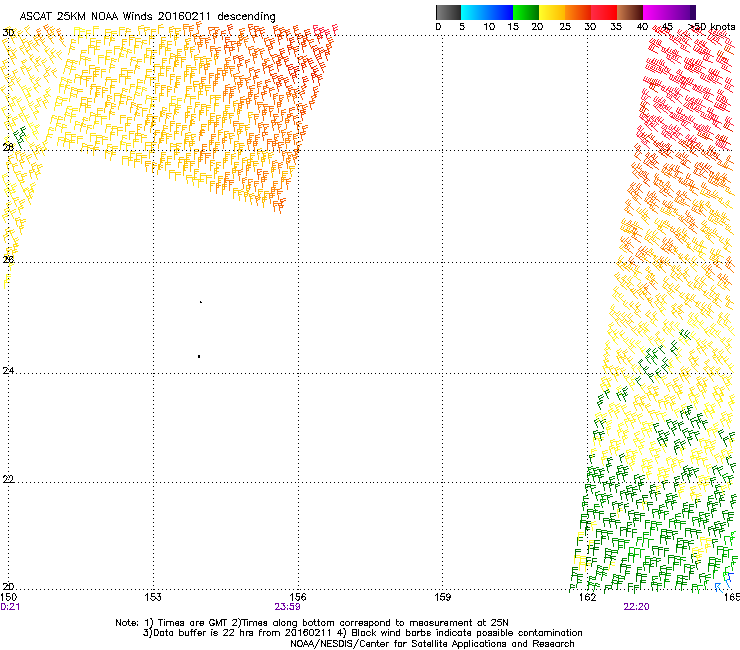Click the legend tick label '25'
This screenshot has height=650, width=740.
(x=565, y=27)
